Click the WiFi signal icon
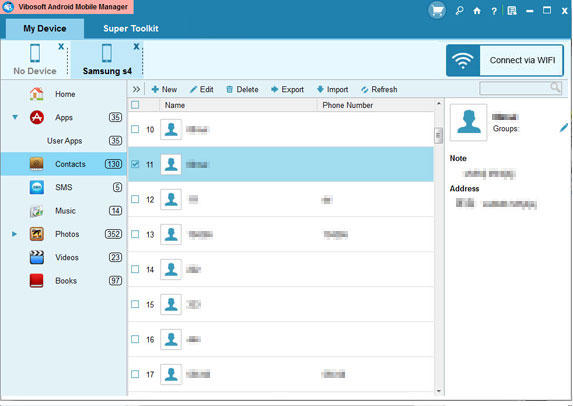573x406 pixels. point(463,60)
